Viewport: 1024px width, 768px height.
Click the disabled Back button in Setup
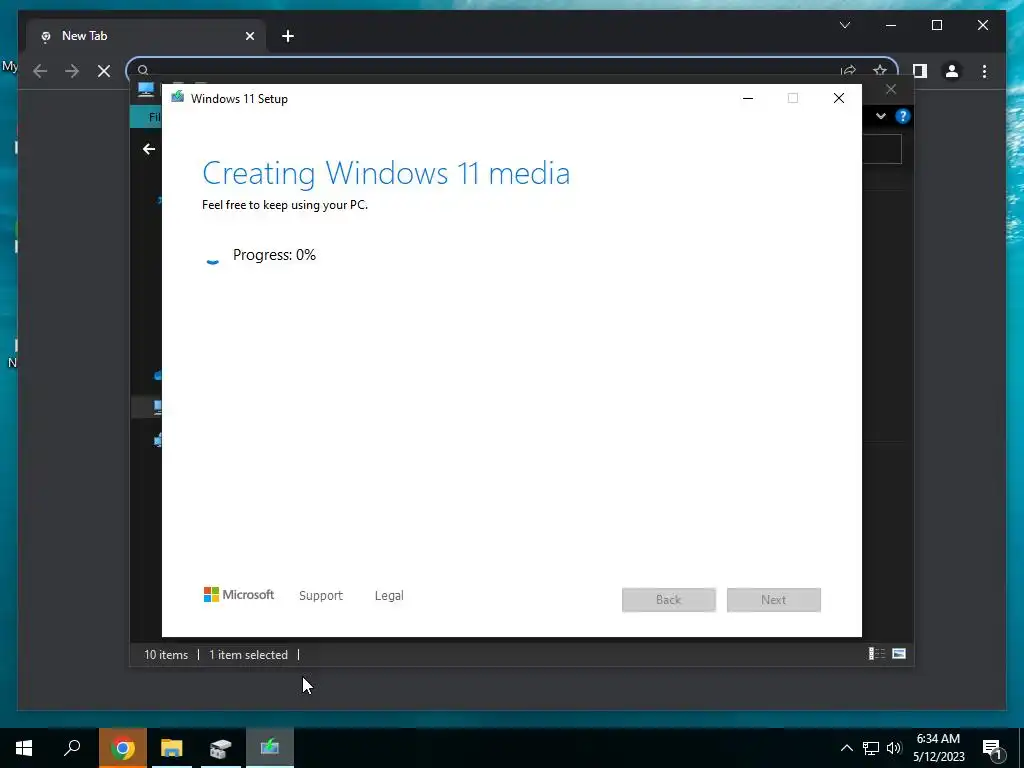point(669,600)
